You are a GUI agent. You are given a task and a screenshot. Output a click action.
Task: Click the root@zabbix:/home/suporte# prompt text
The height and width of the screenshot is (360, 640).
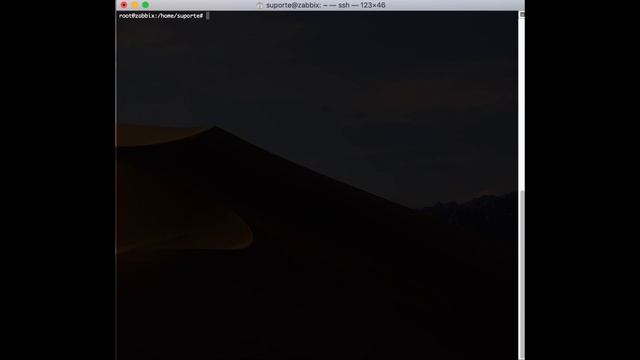(161, 16)
